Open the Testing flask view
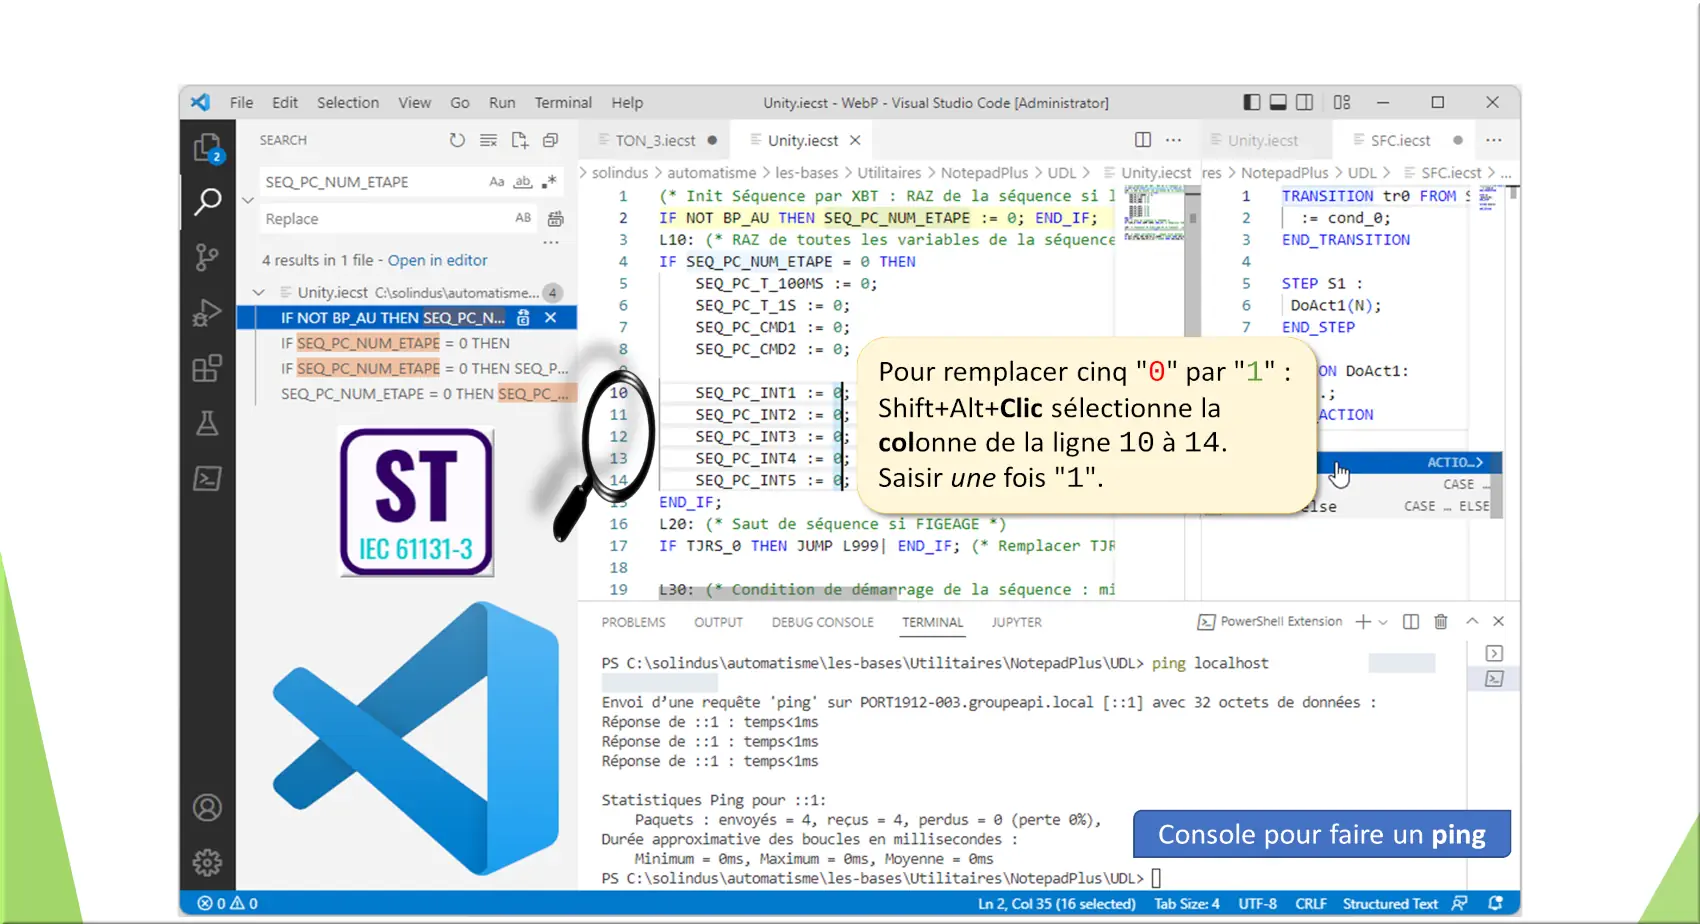Image resolution: width=1700 pixels, height=924 pixels. pyautogui.click(x=207, y=424)
